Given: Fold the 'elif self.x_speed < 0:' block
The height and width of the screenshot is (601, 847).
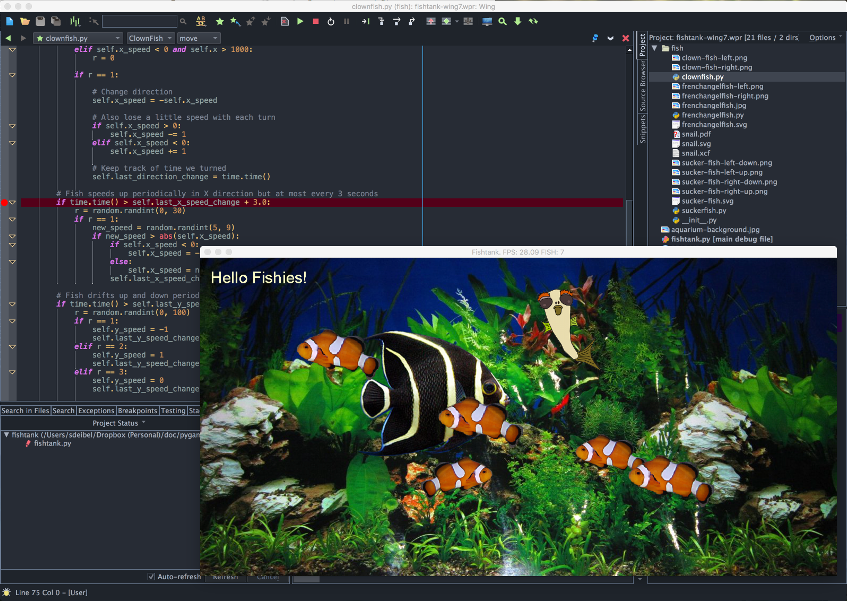Looking at the screenshot, I should [12, 143].
